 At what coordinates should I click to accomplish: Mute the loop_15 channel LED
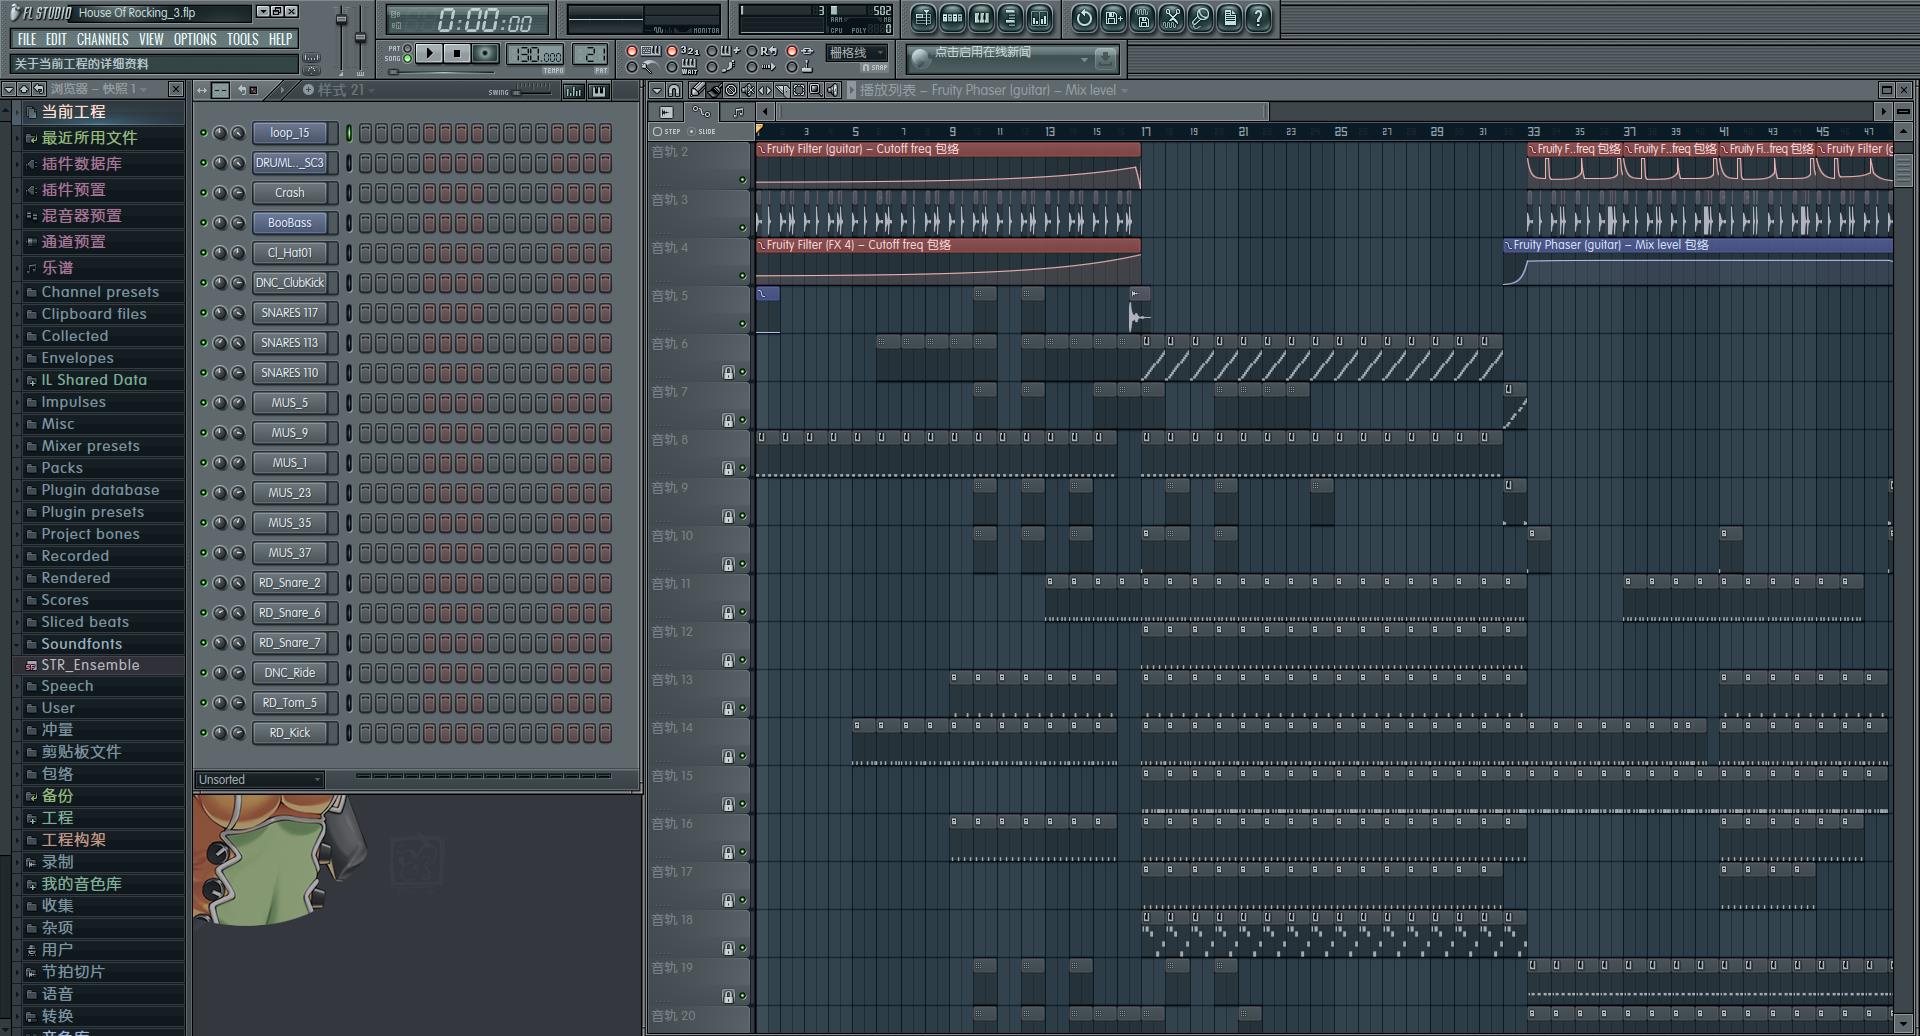pos(204,132)
